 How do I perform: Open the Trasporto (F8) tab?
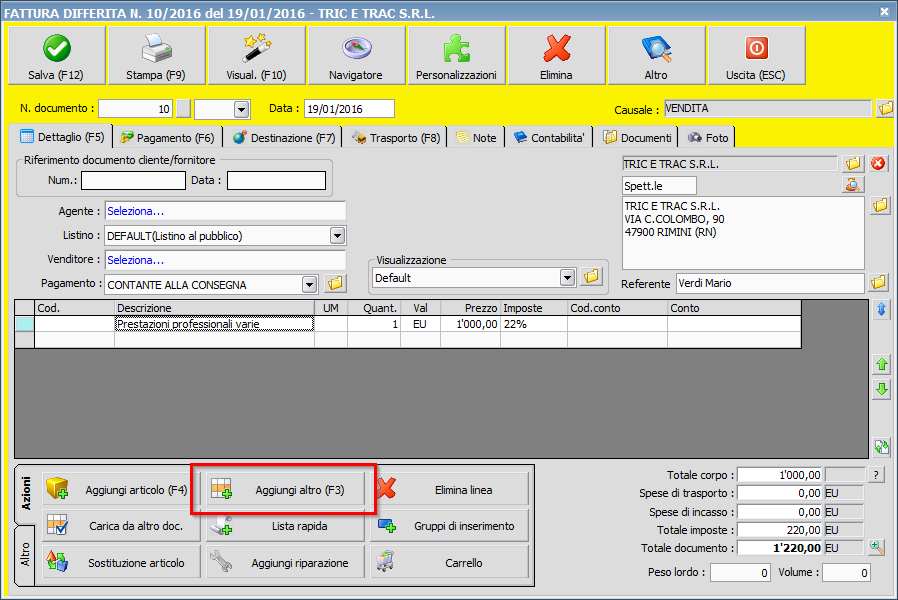396,138
